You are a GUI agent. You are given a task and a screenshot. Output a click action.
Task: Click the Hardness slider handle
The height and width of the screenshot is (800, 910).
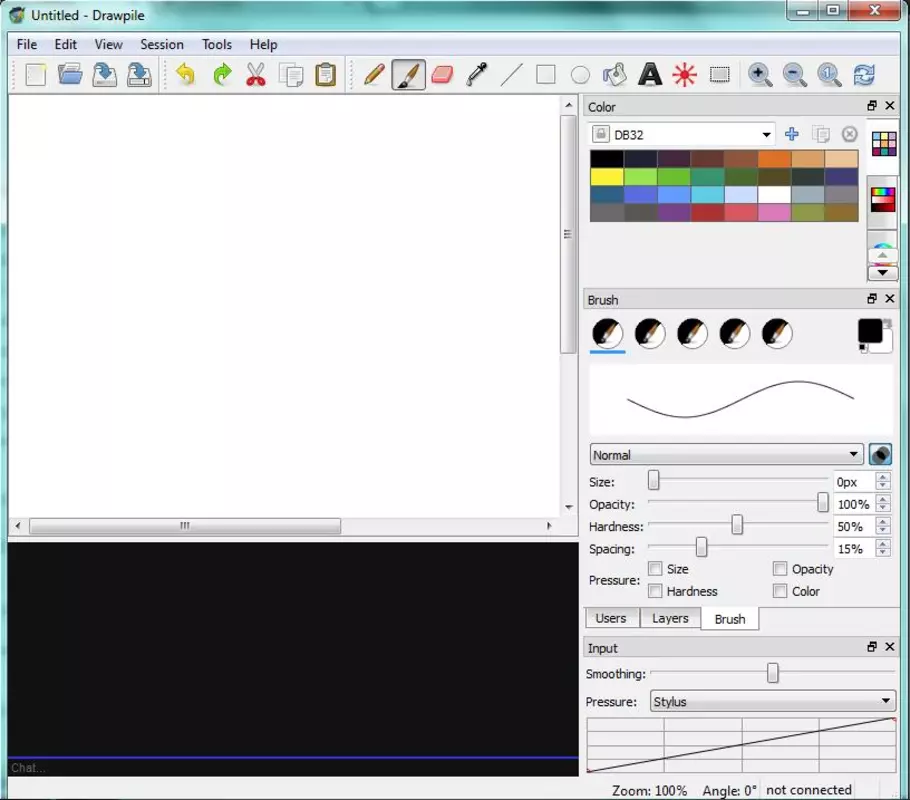(737, 525)
